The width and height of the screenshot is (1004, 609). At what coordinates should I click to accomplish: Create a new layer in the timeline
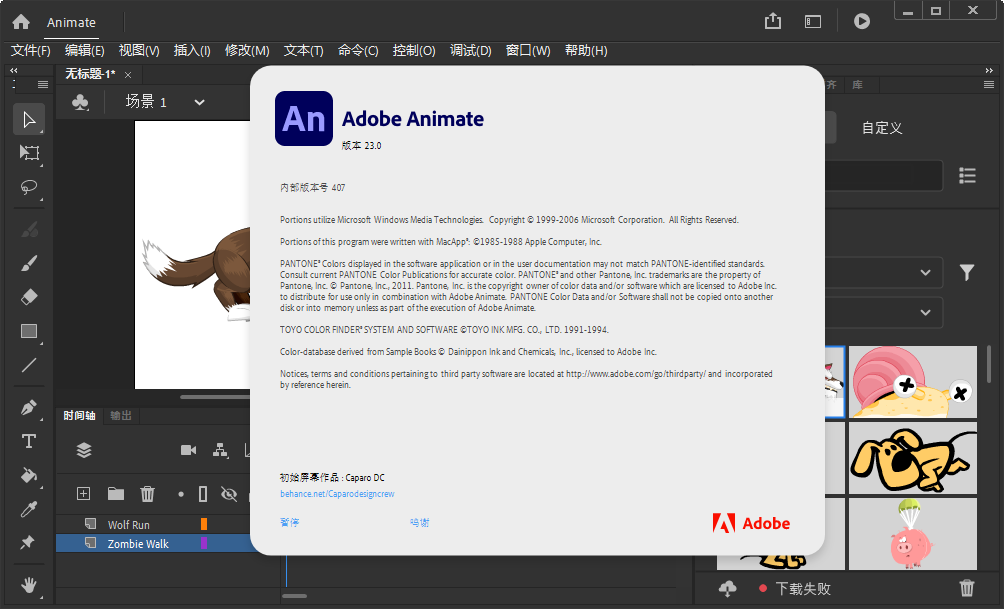(x=84, y=493)
